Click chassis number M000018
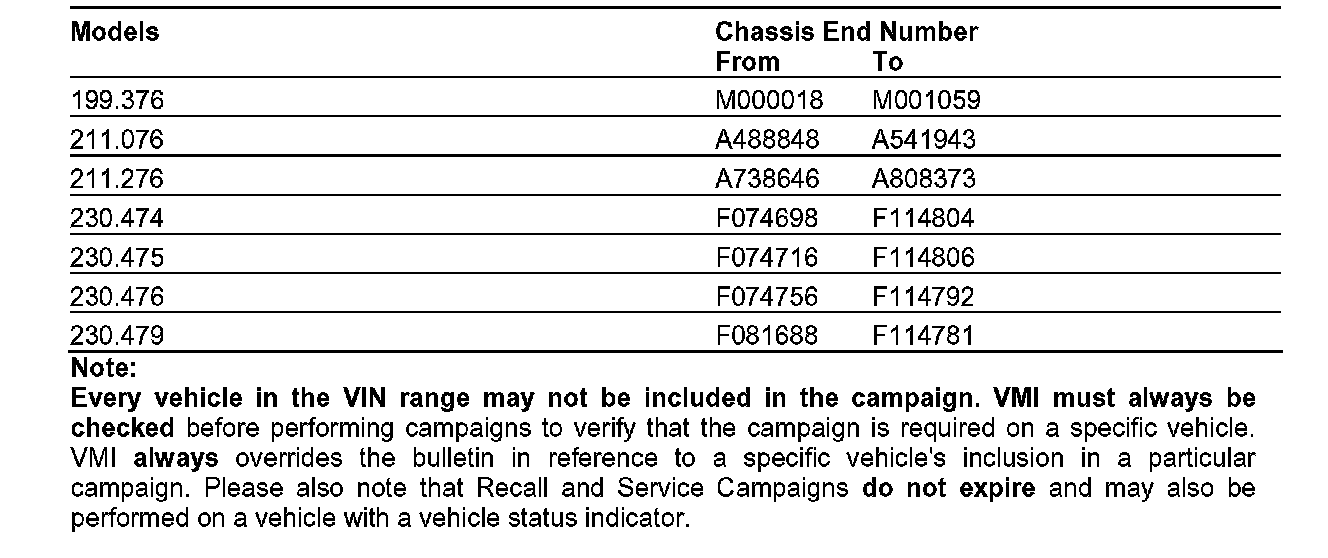This screenshot has height=558, width=1328. point(770,100)
